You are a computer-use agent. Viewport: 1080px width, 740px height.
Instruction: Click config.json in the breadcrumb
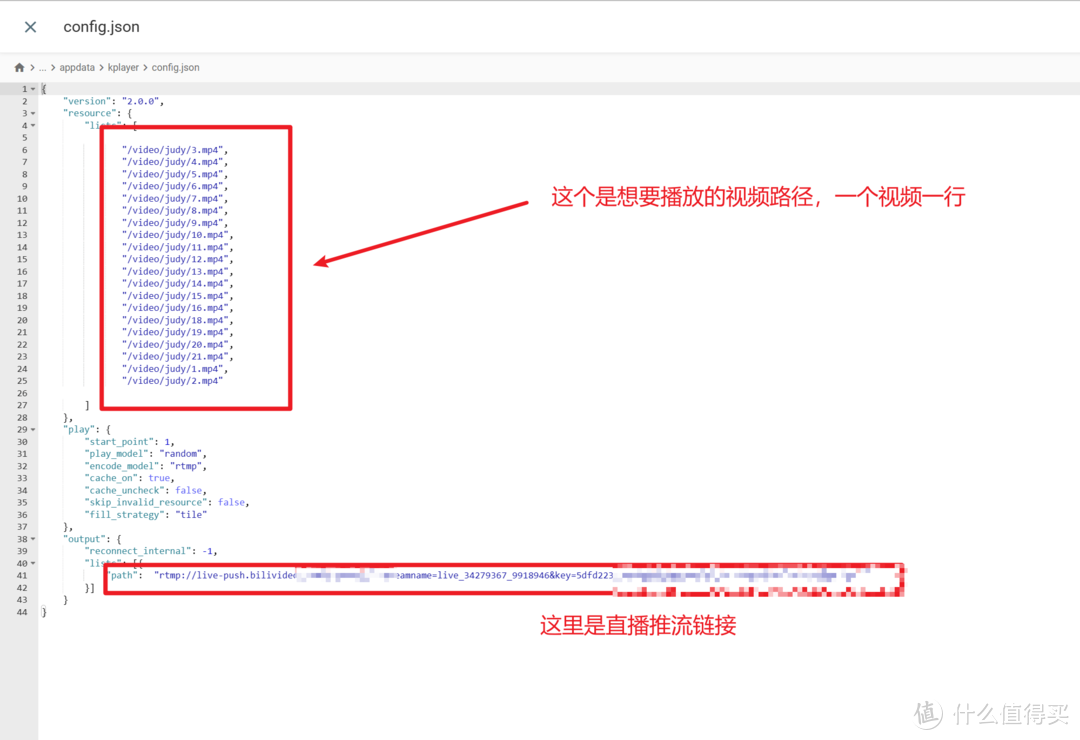(x=176, y=68)
